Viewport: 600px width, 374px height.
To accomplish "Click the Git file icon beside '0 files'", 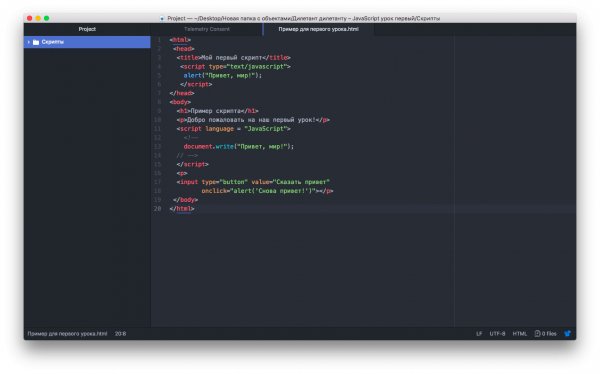I will click(x=537, y=333).
